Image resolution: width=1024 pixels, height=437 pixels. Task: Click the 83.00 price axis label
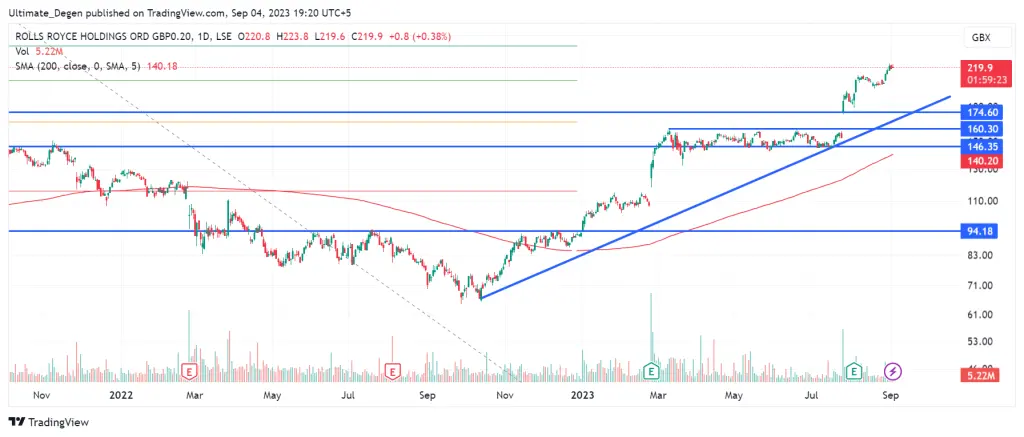982,255
